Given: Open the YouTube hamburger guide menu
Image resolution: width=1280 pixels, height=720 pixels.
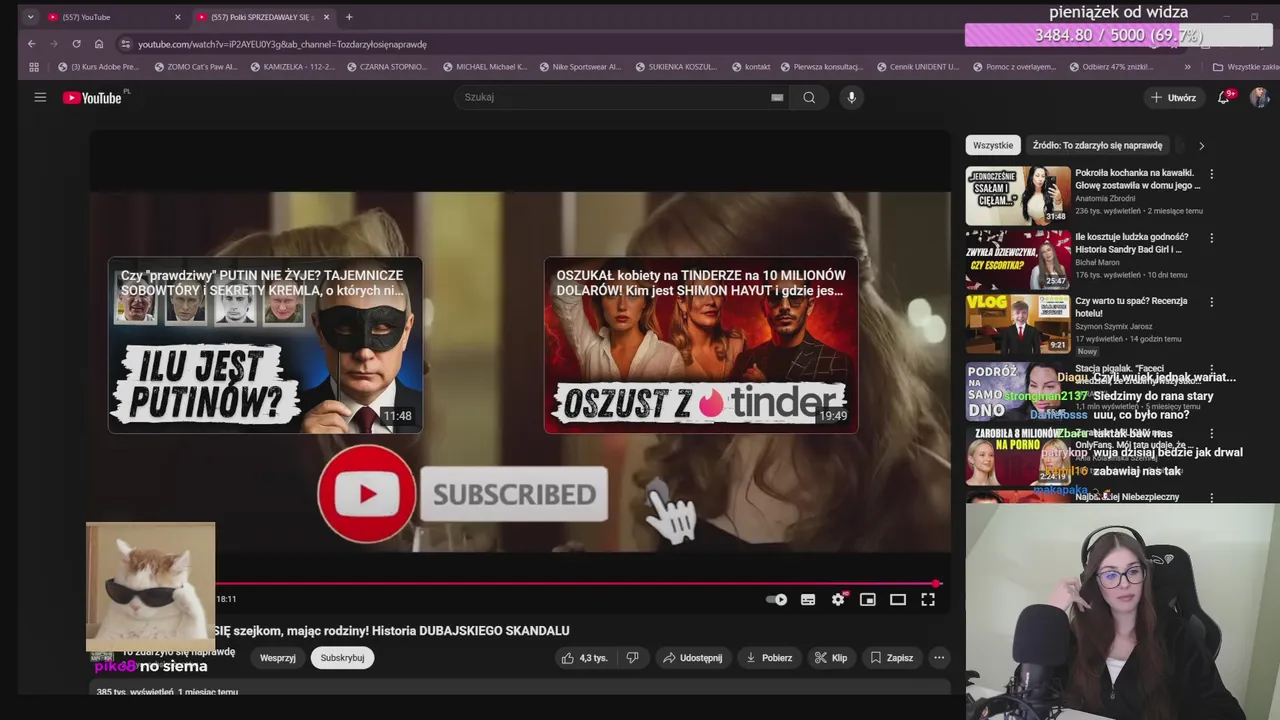Looking at the screenshot, I should 40,97.
